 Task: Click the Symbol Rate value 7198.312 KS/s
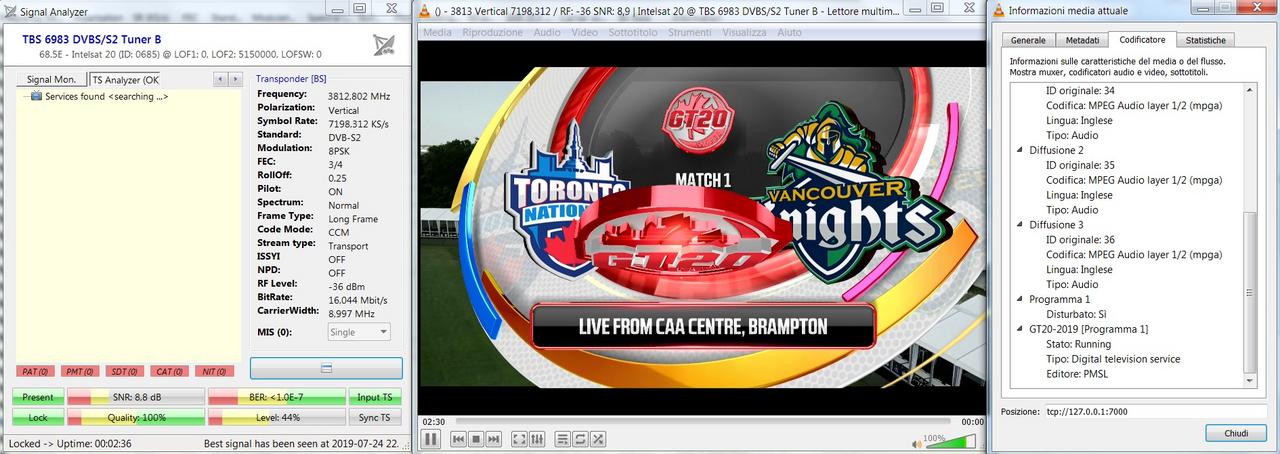(358, 124)
